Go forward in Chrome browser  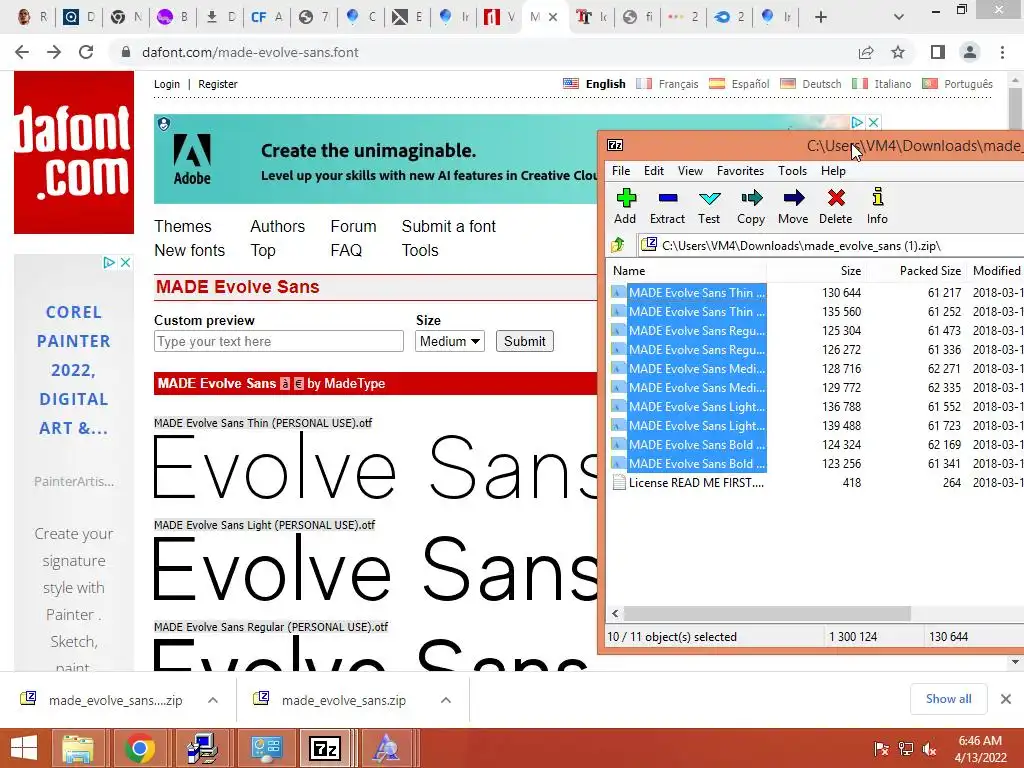coord(54,52)
